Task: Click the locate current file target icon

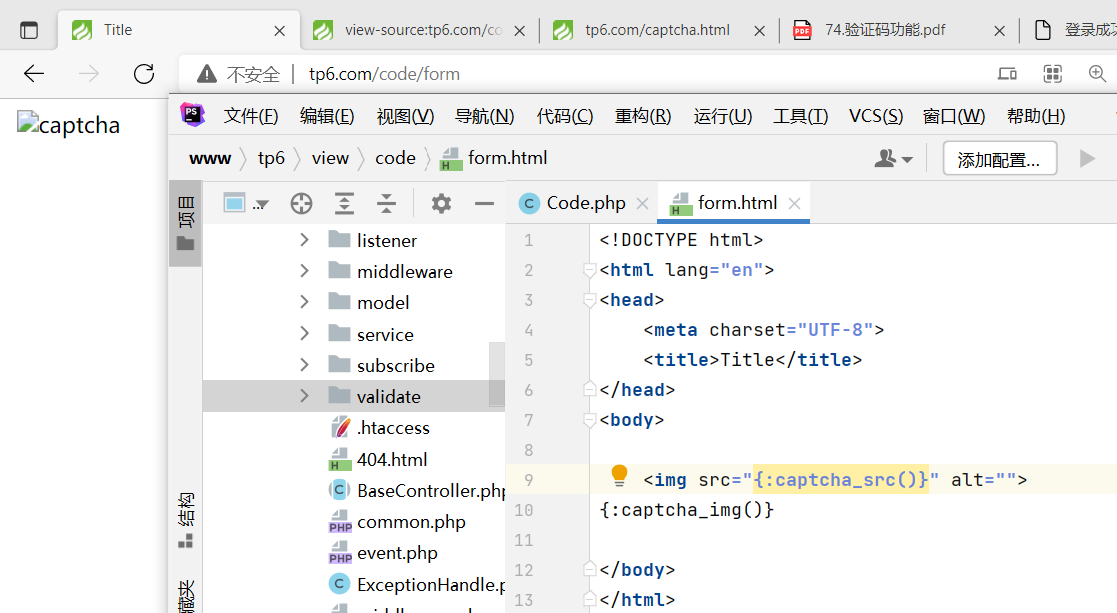Action: [301, 204]
